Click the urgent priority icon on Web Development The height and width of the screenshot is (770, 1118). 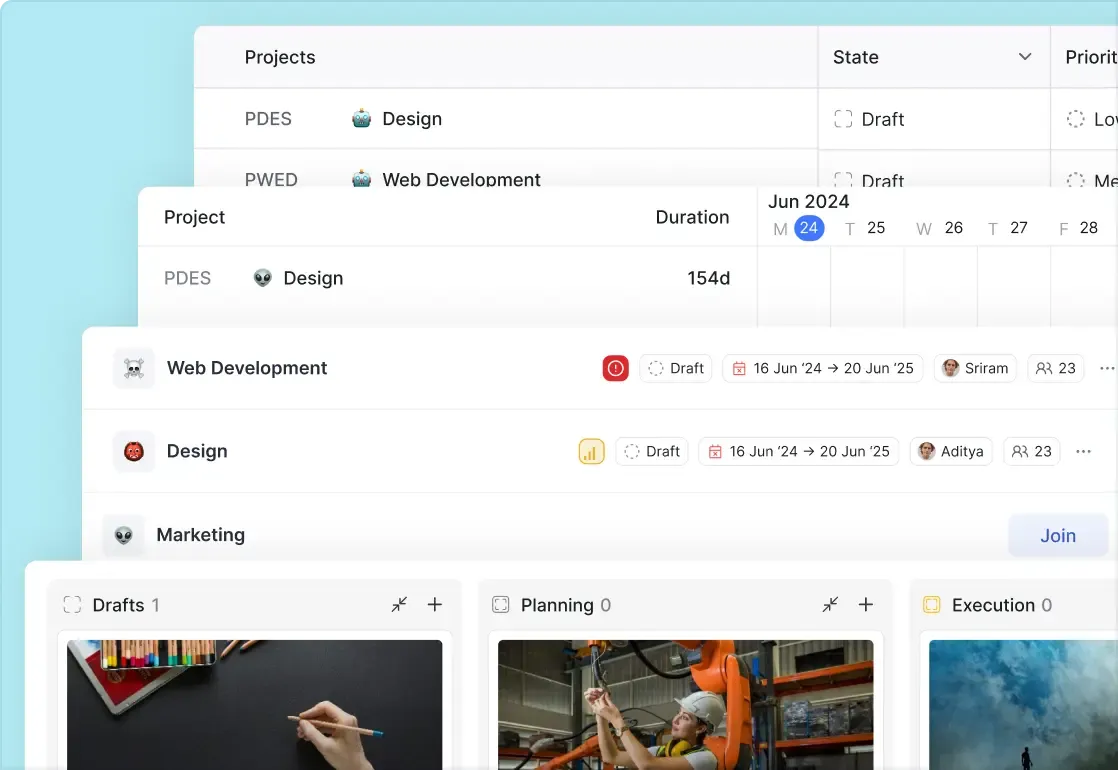pyautogui.click(x=615, y=368)
